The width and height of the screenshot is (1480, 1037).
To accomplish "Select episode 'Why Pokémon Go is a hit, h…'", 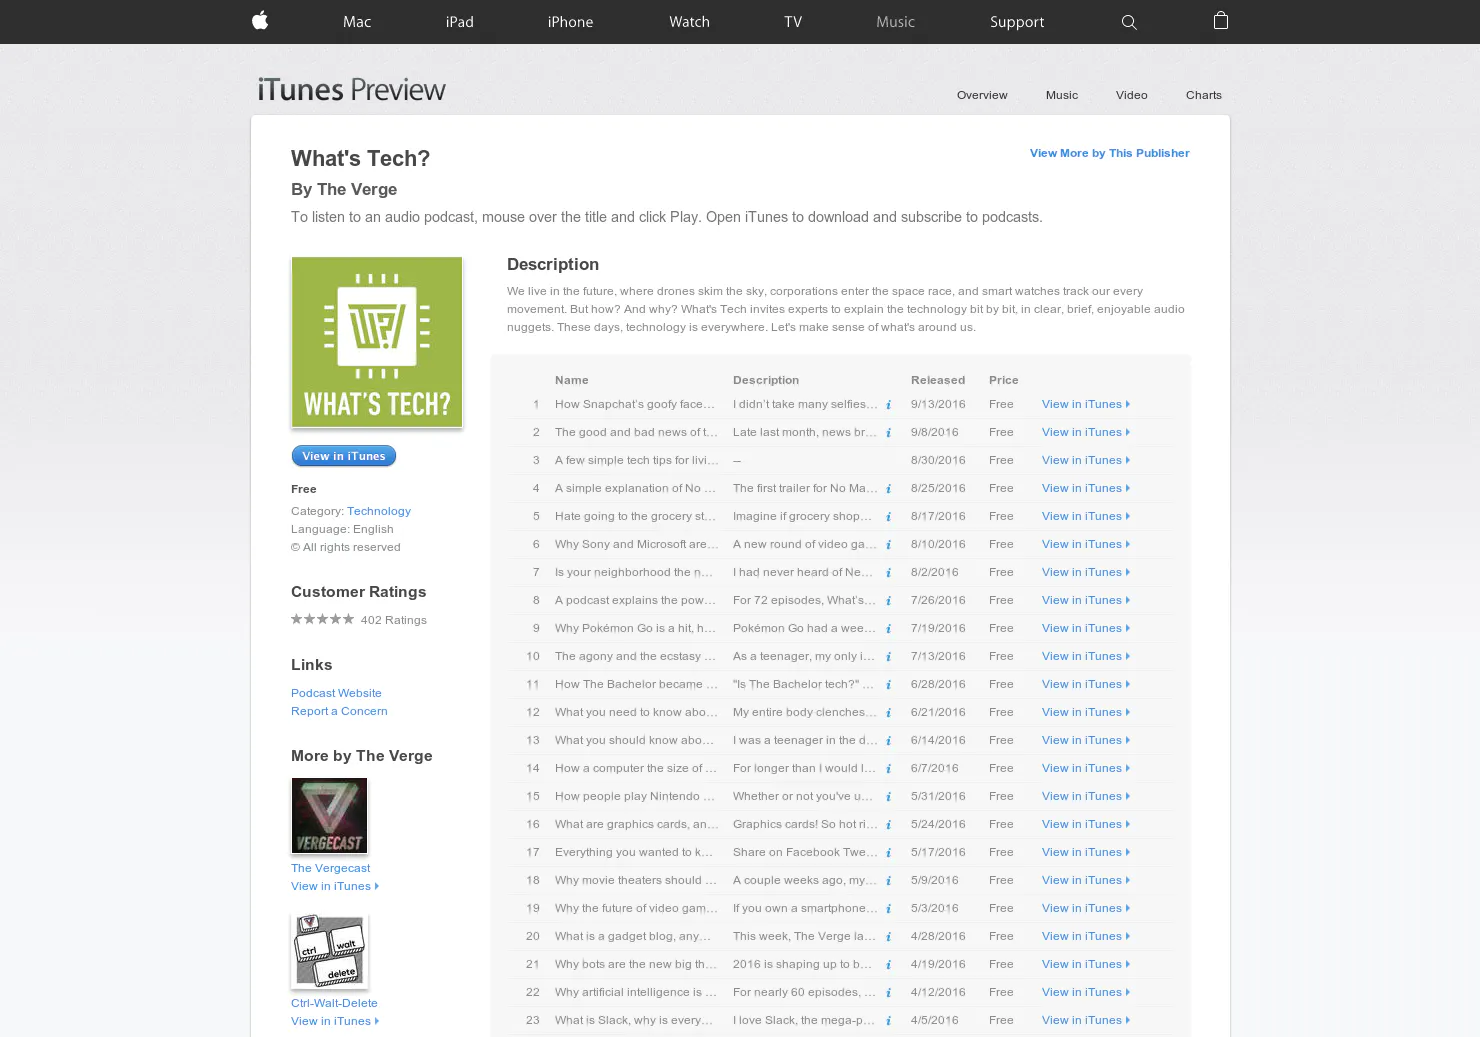I will point(635,628).
